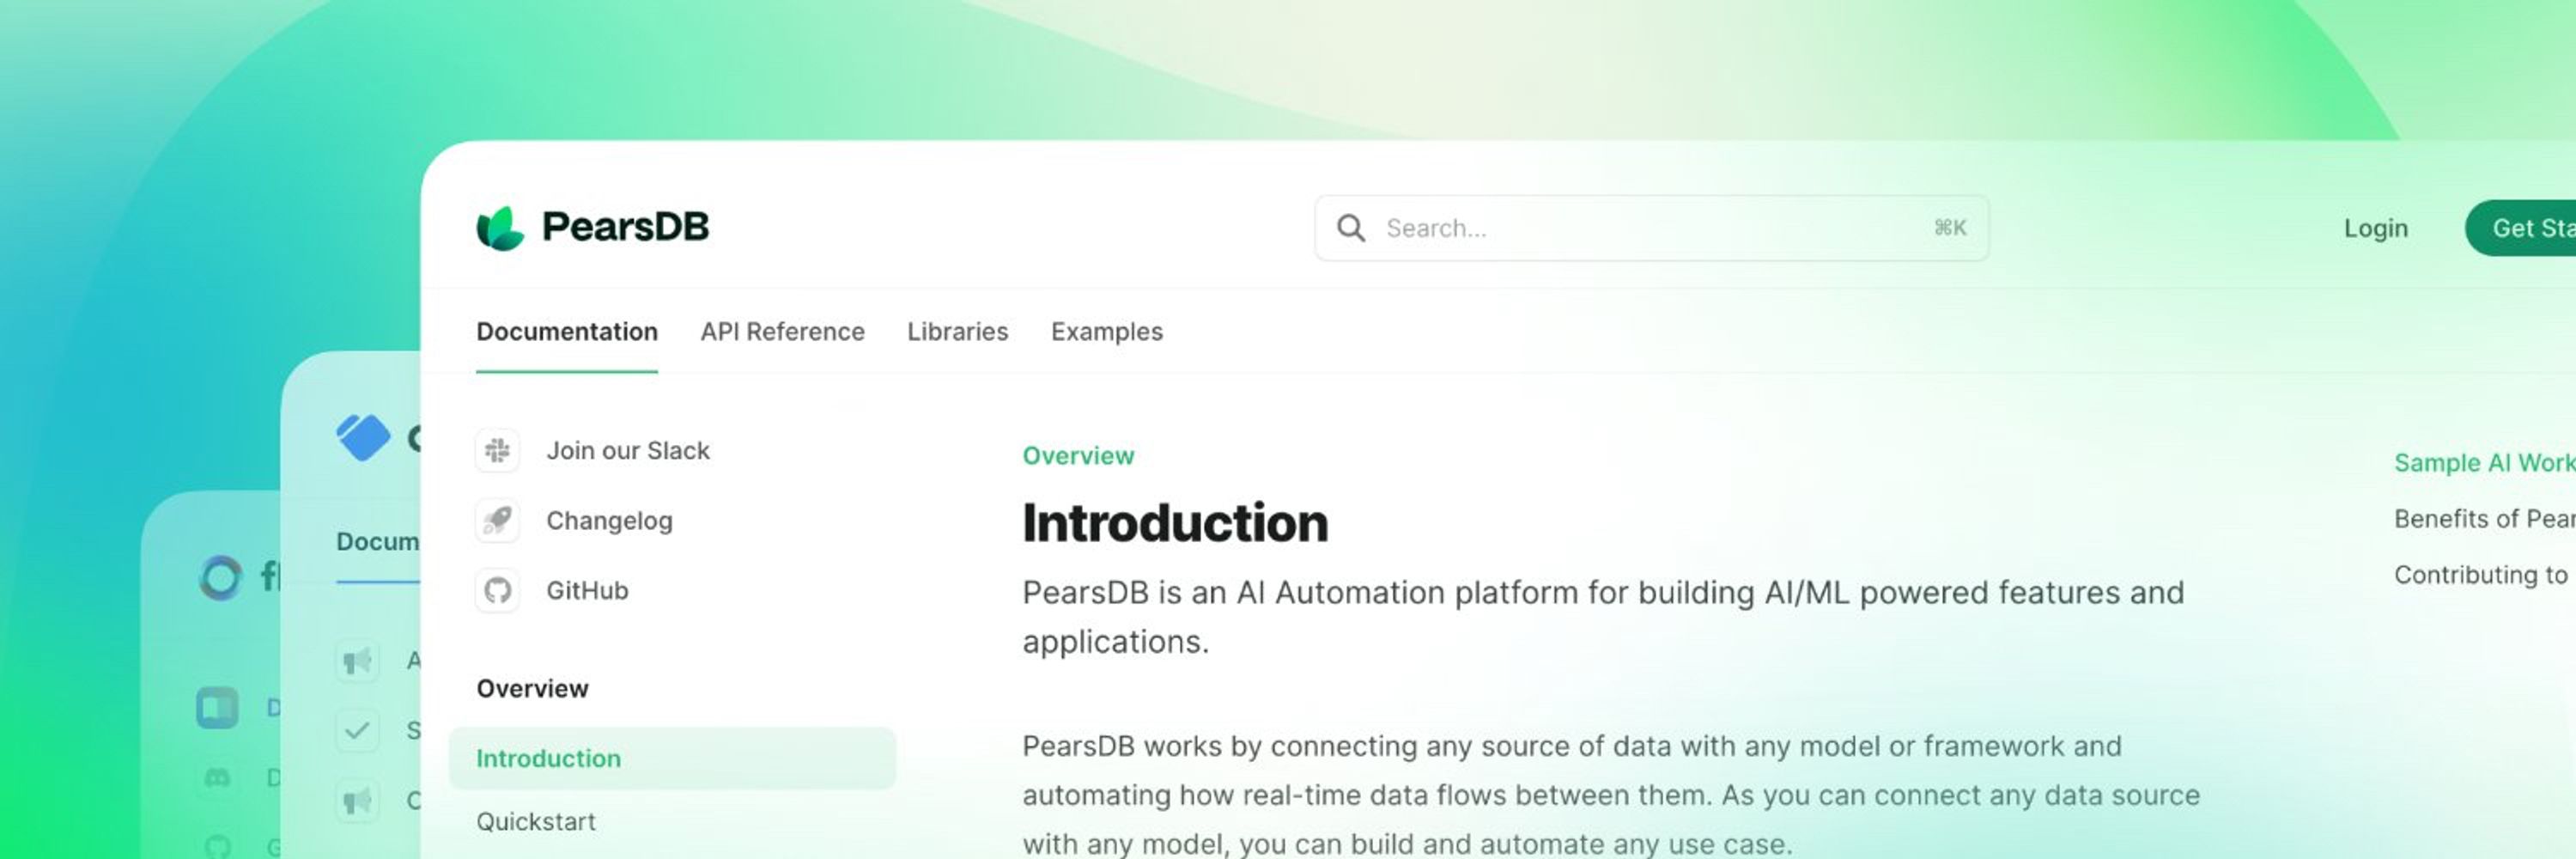
Task: Open the GitHub sidebar link
Action: pyautogui.click(x=587, y=591)
